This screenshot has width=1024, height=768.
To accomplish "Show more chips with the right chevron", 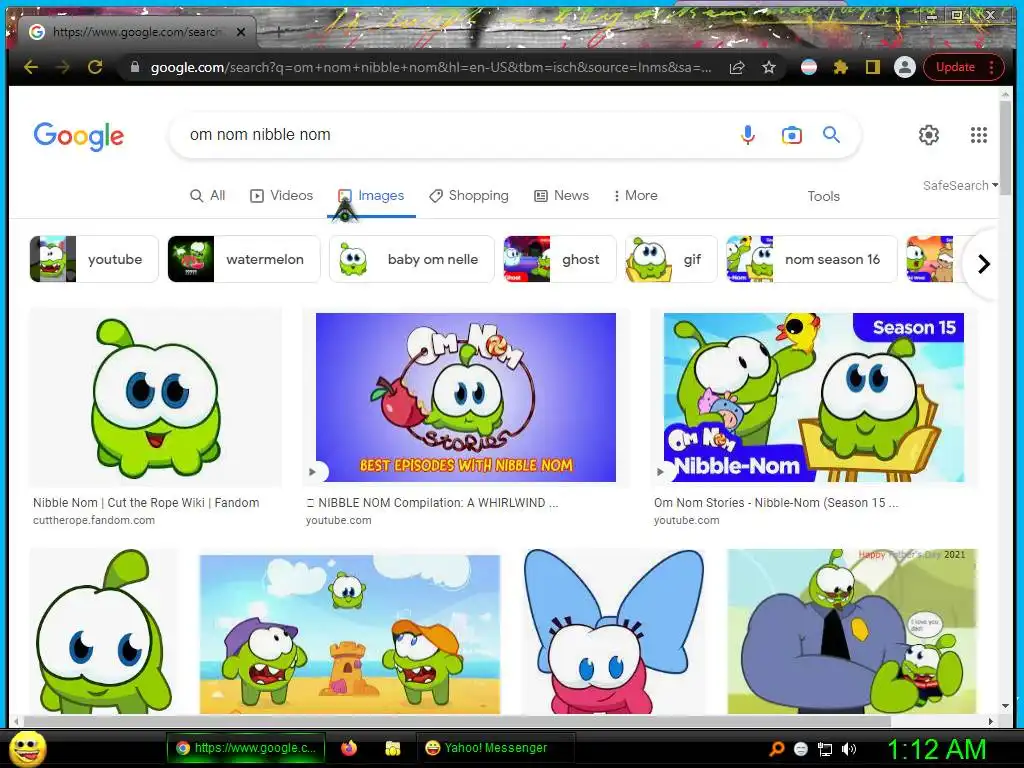I will (984, 264).
